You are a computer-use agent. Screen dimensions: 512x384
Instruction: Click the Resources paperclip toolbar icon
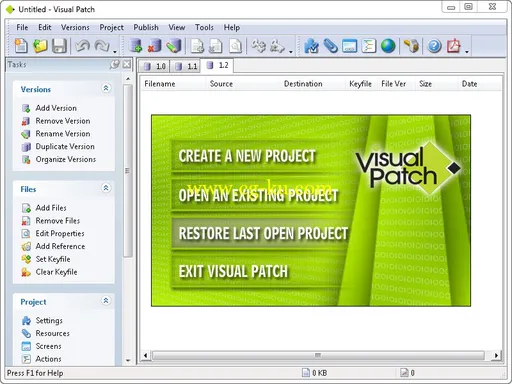pyautogui.click(x=330, y=46)
